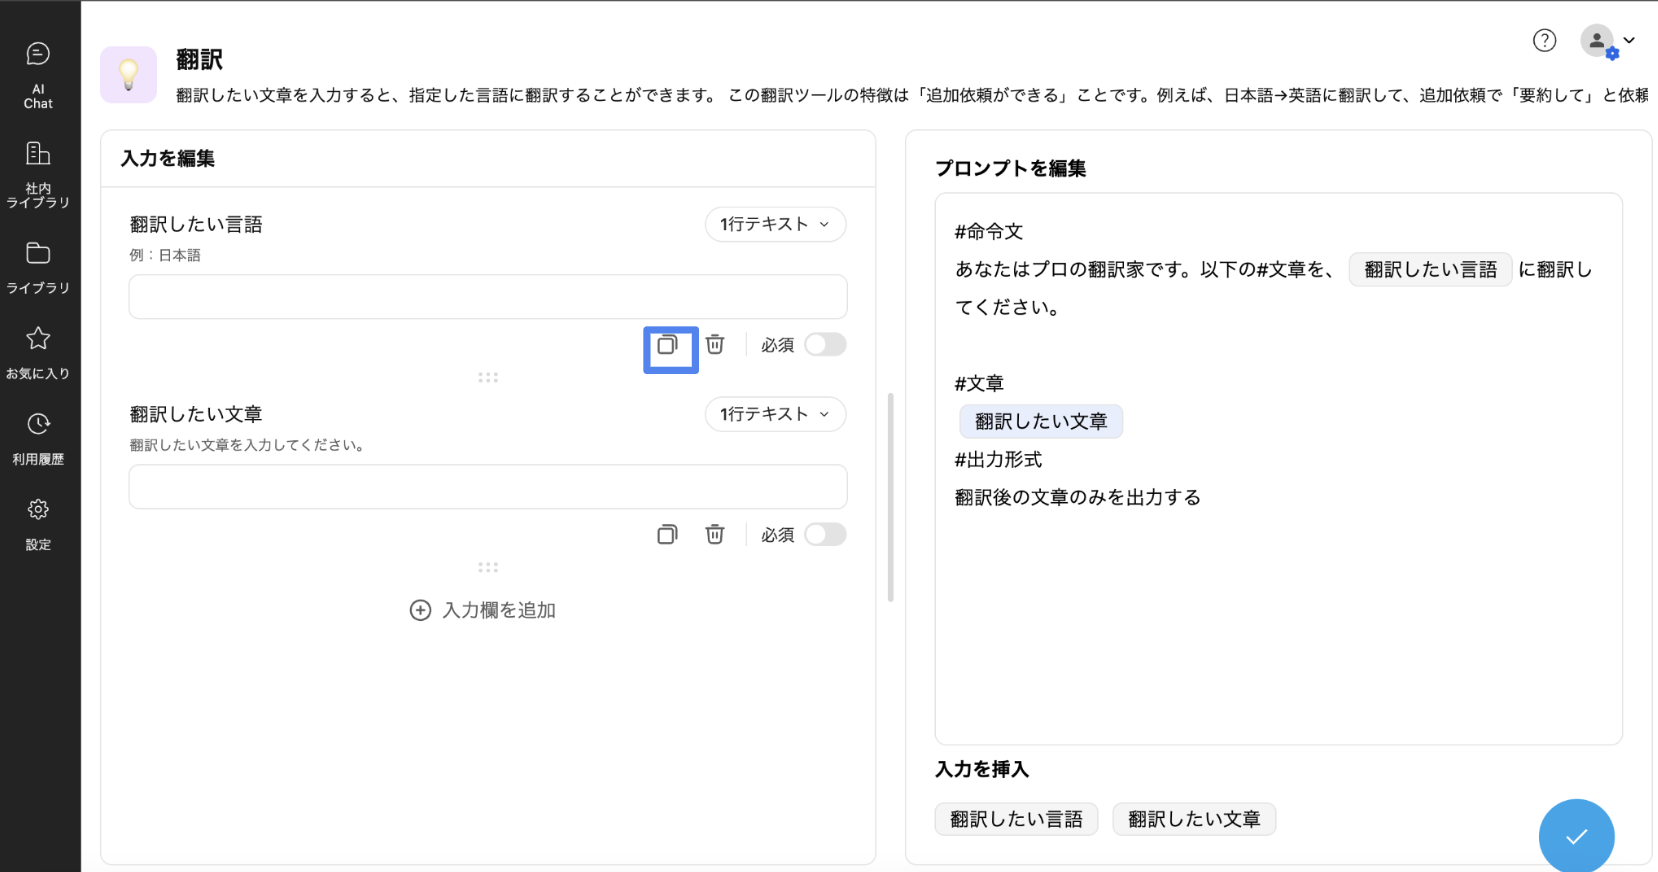1658x872 pixels.
Task: Duplicate the 翻訳したい文章 input field
Action: [x=668, y=535]
